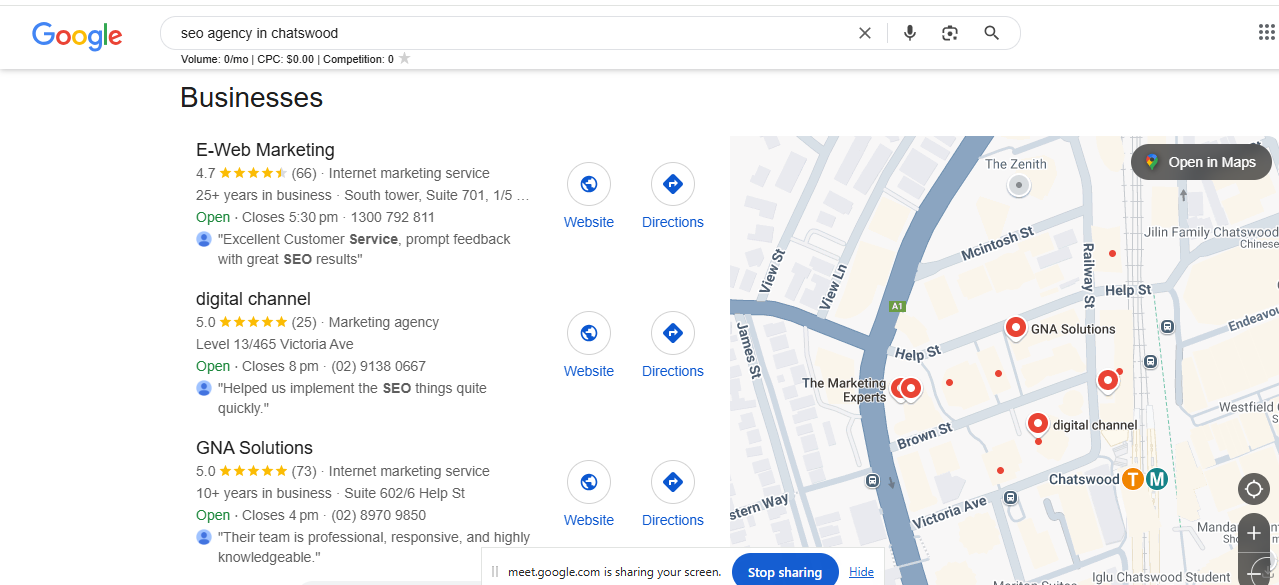
Task: Recenter the map on your location
Action: tap(1254, 489)
